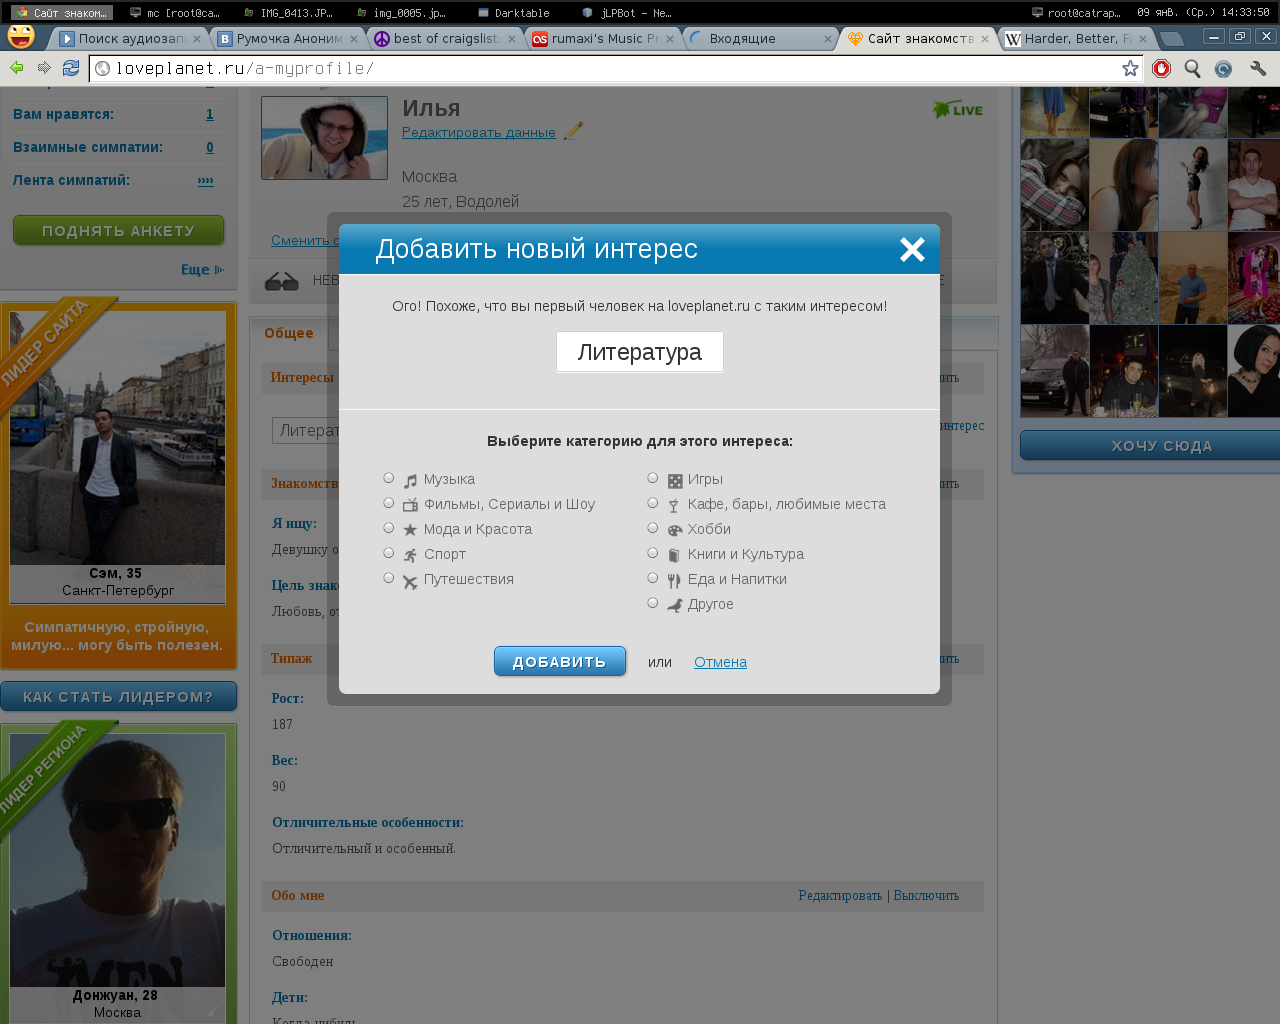The height and width of the screenshot is (1024, 1280).
Task: Select the Путешествия radio option
Action: point(388,578)
